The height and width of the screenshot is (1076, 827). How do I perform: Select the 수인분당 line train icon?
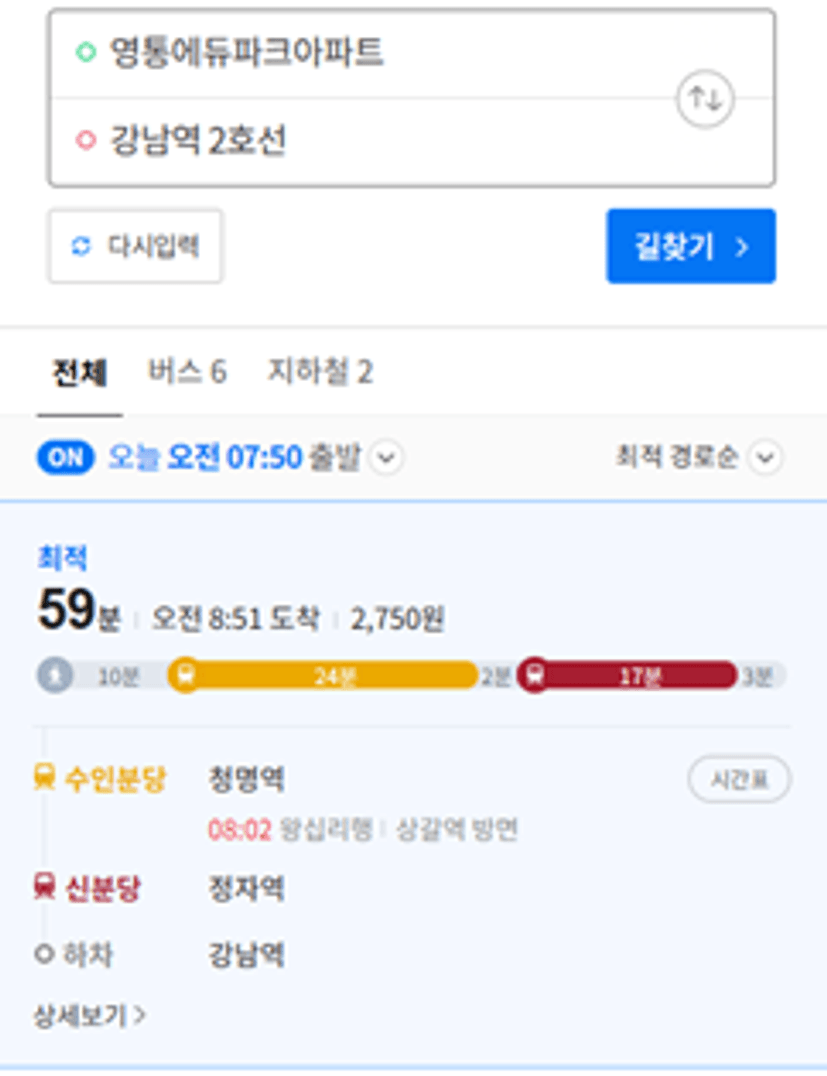click(45, 778)
